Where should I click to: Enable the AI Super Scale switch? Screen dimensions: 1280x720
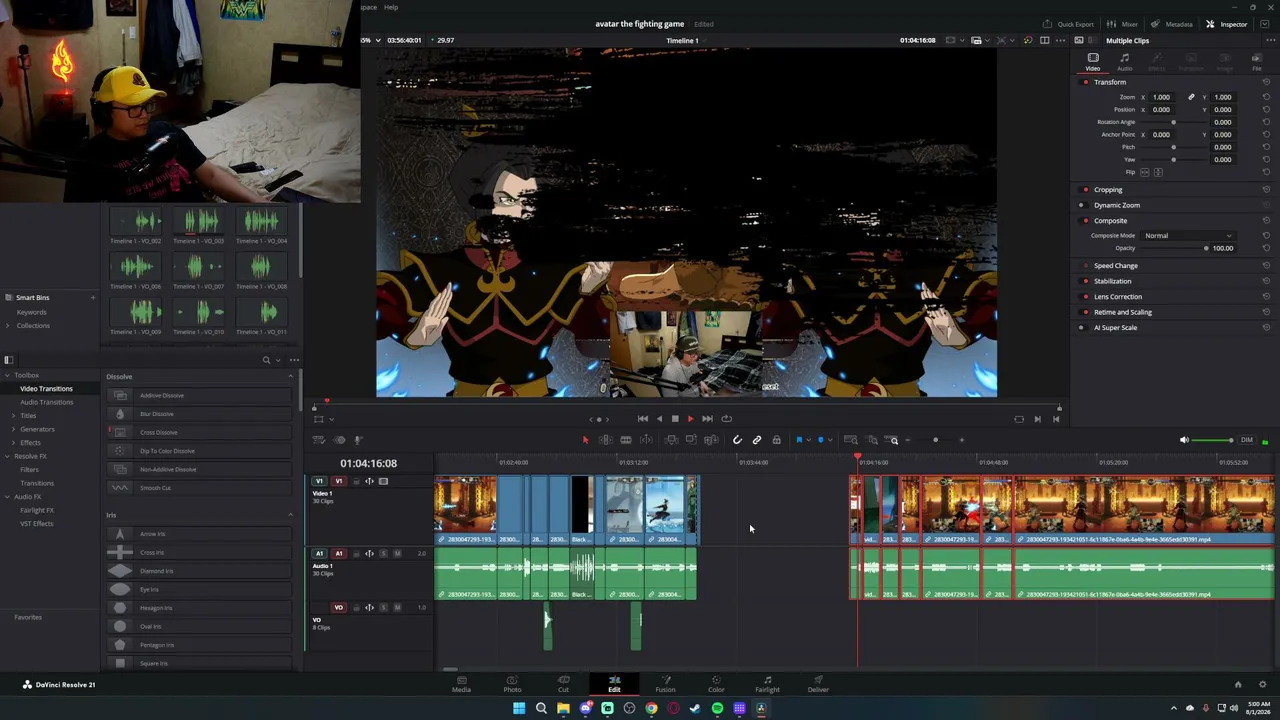tap(1082, 328)
